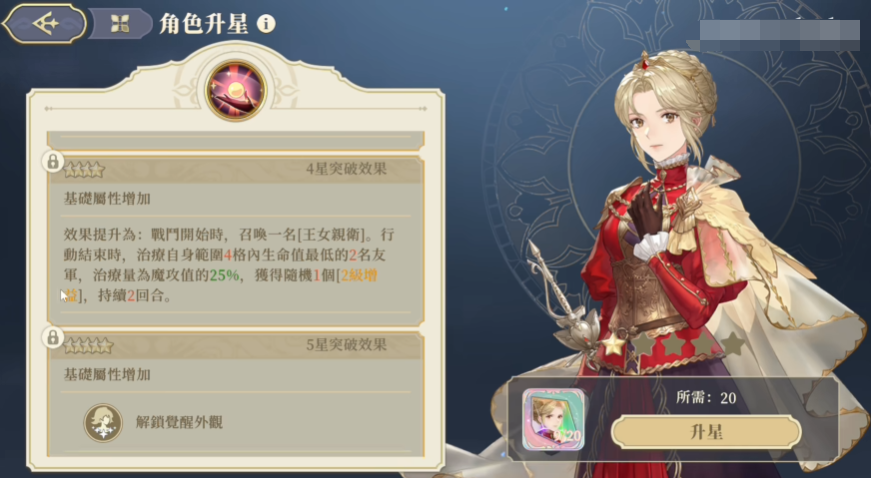Click the 所需: 20 requirement text
Viewport: 871px width, 478px height.
(x=705, y=398)
